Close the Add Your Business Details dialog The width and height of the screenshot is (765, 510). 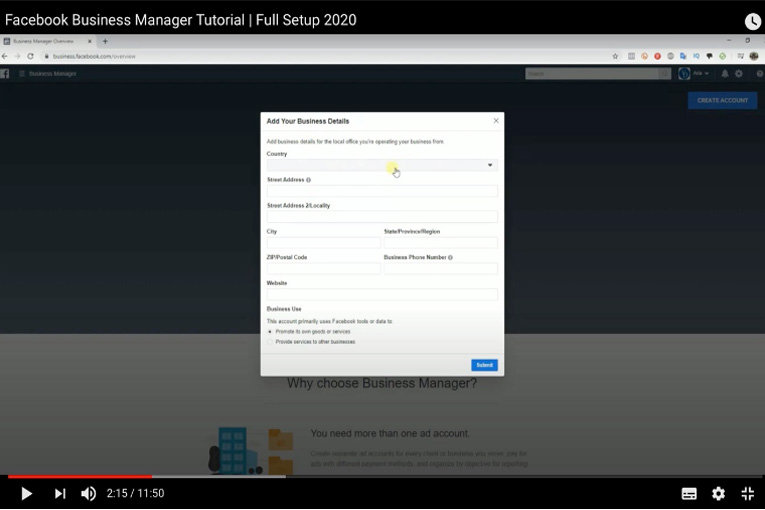[x=496, y=121]
